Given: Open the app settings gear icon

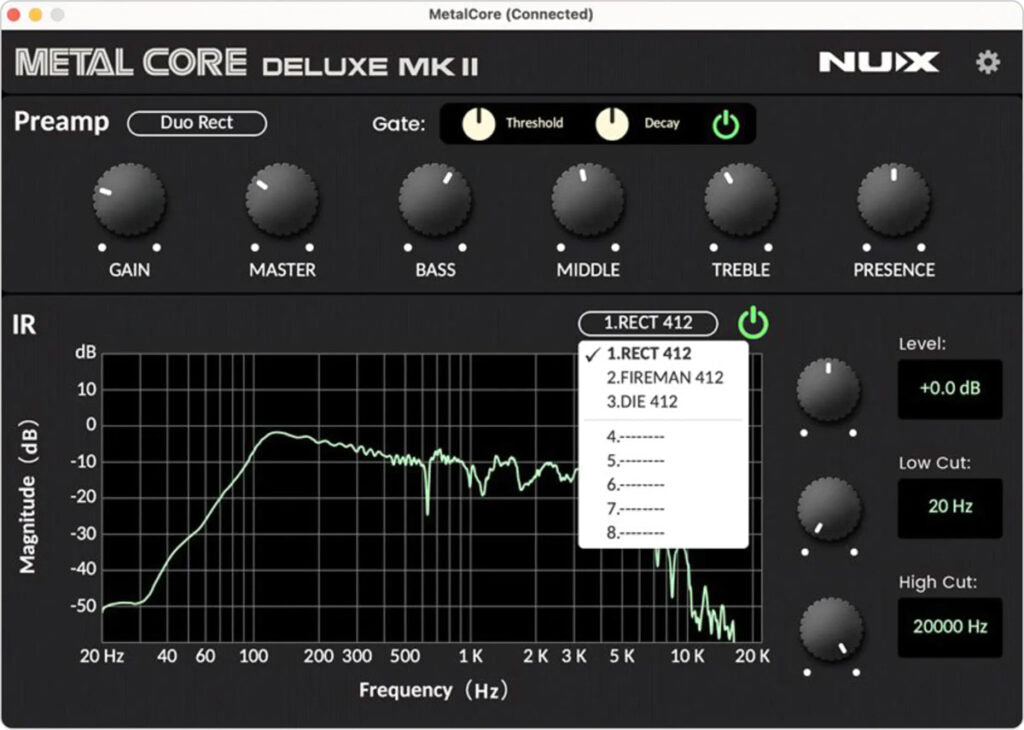Looking at the screenshot, I should point(987,61).
